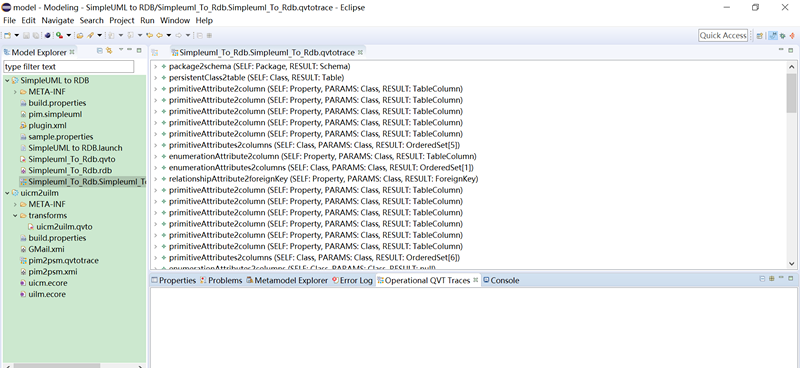Open the File menu
Screen dimensions: 800x368
click(x=9, y=20)
